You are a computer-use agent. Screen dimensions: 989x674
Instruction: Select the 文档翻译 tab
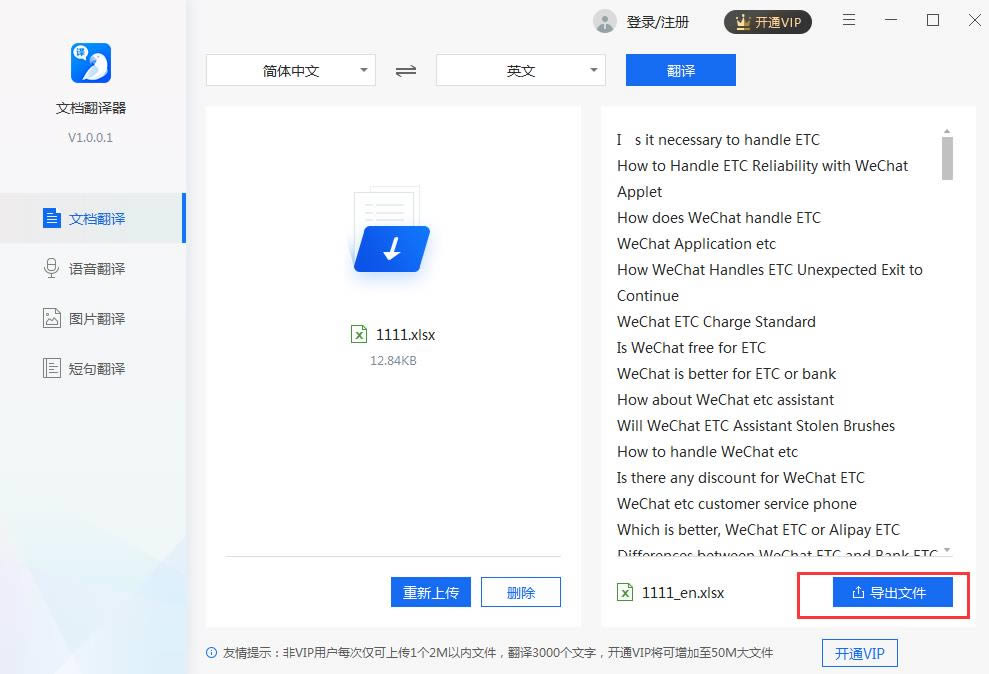pos(91,218)
